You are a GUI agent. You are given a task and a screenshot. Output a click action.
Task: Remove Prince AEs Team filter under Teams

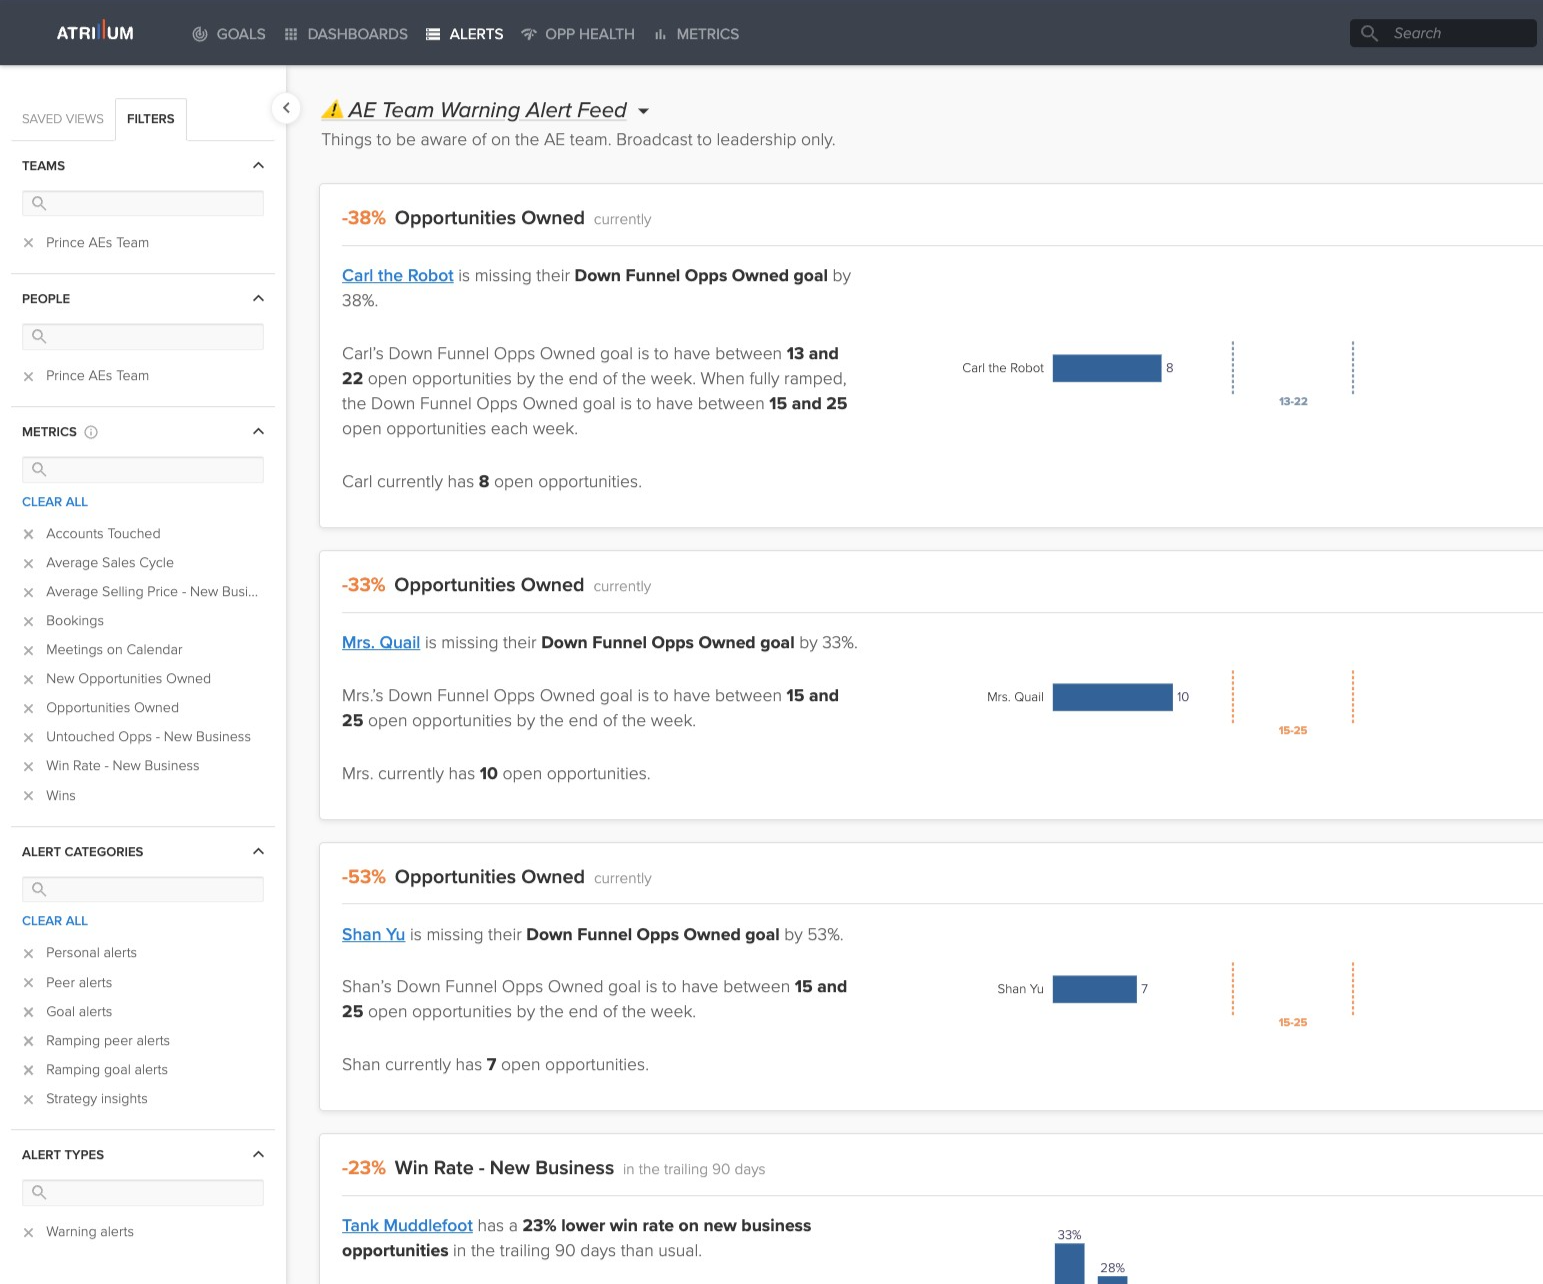(x=28, y=243)
